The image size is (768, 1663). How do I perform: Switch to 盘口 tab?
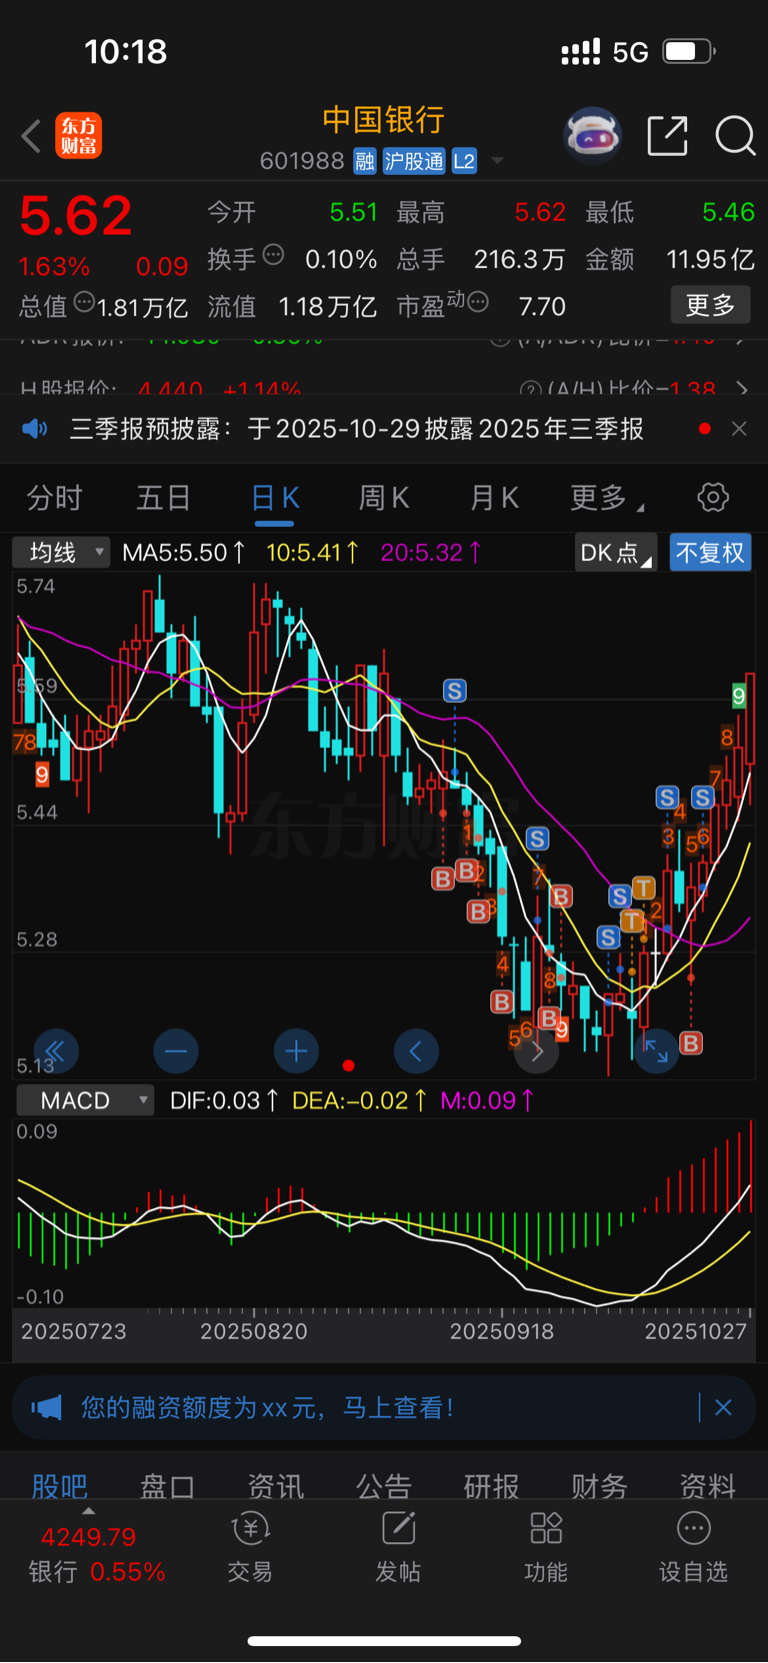tap(167, 1486)
